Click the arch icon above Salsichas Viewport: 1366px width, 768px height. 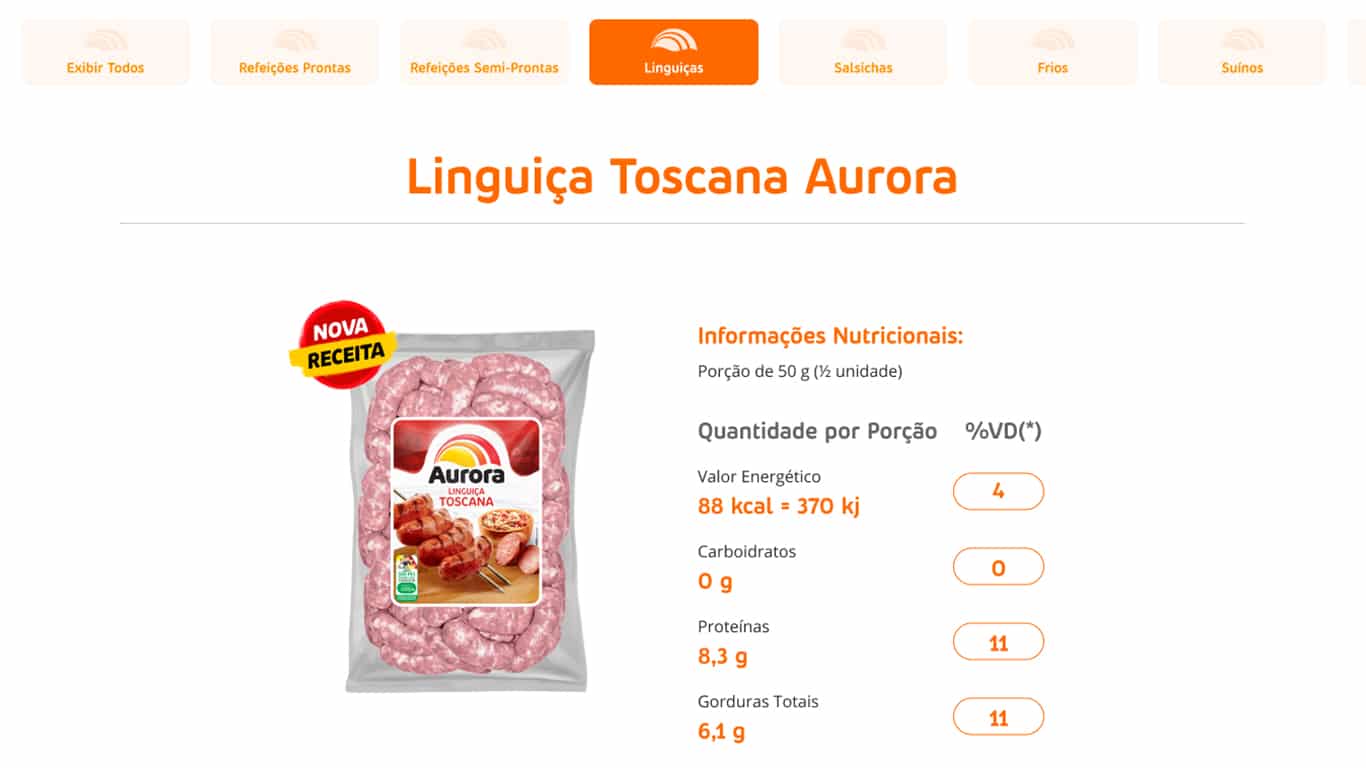click(x=863, y=40)
